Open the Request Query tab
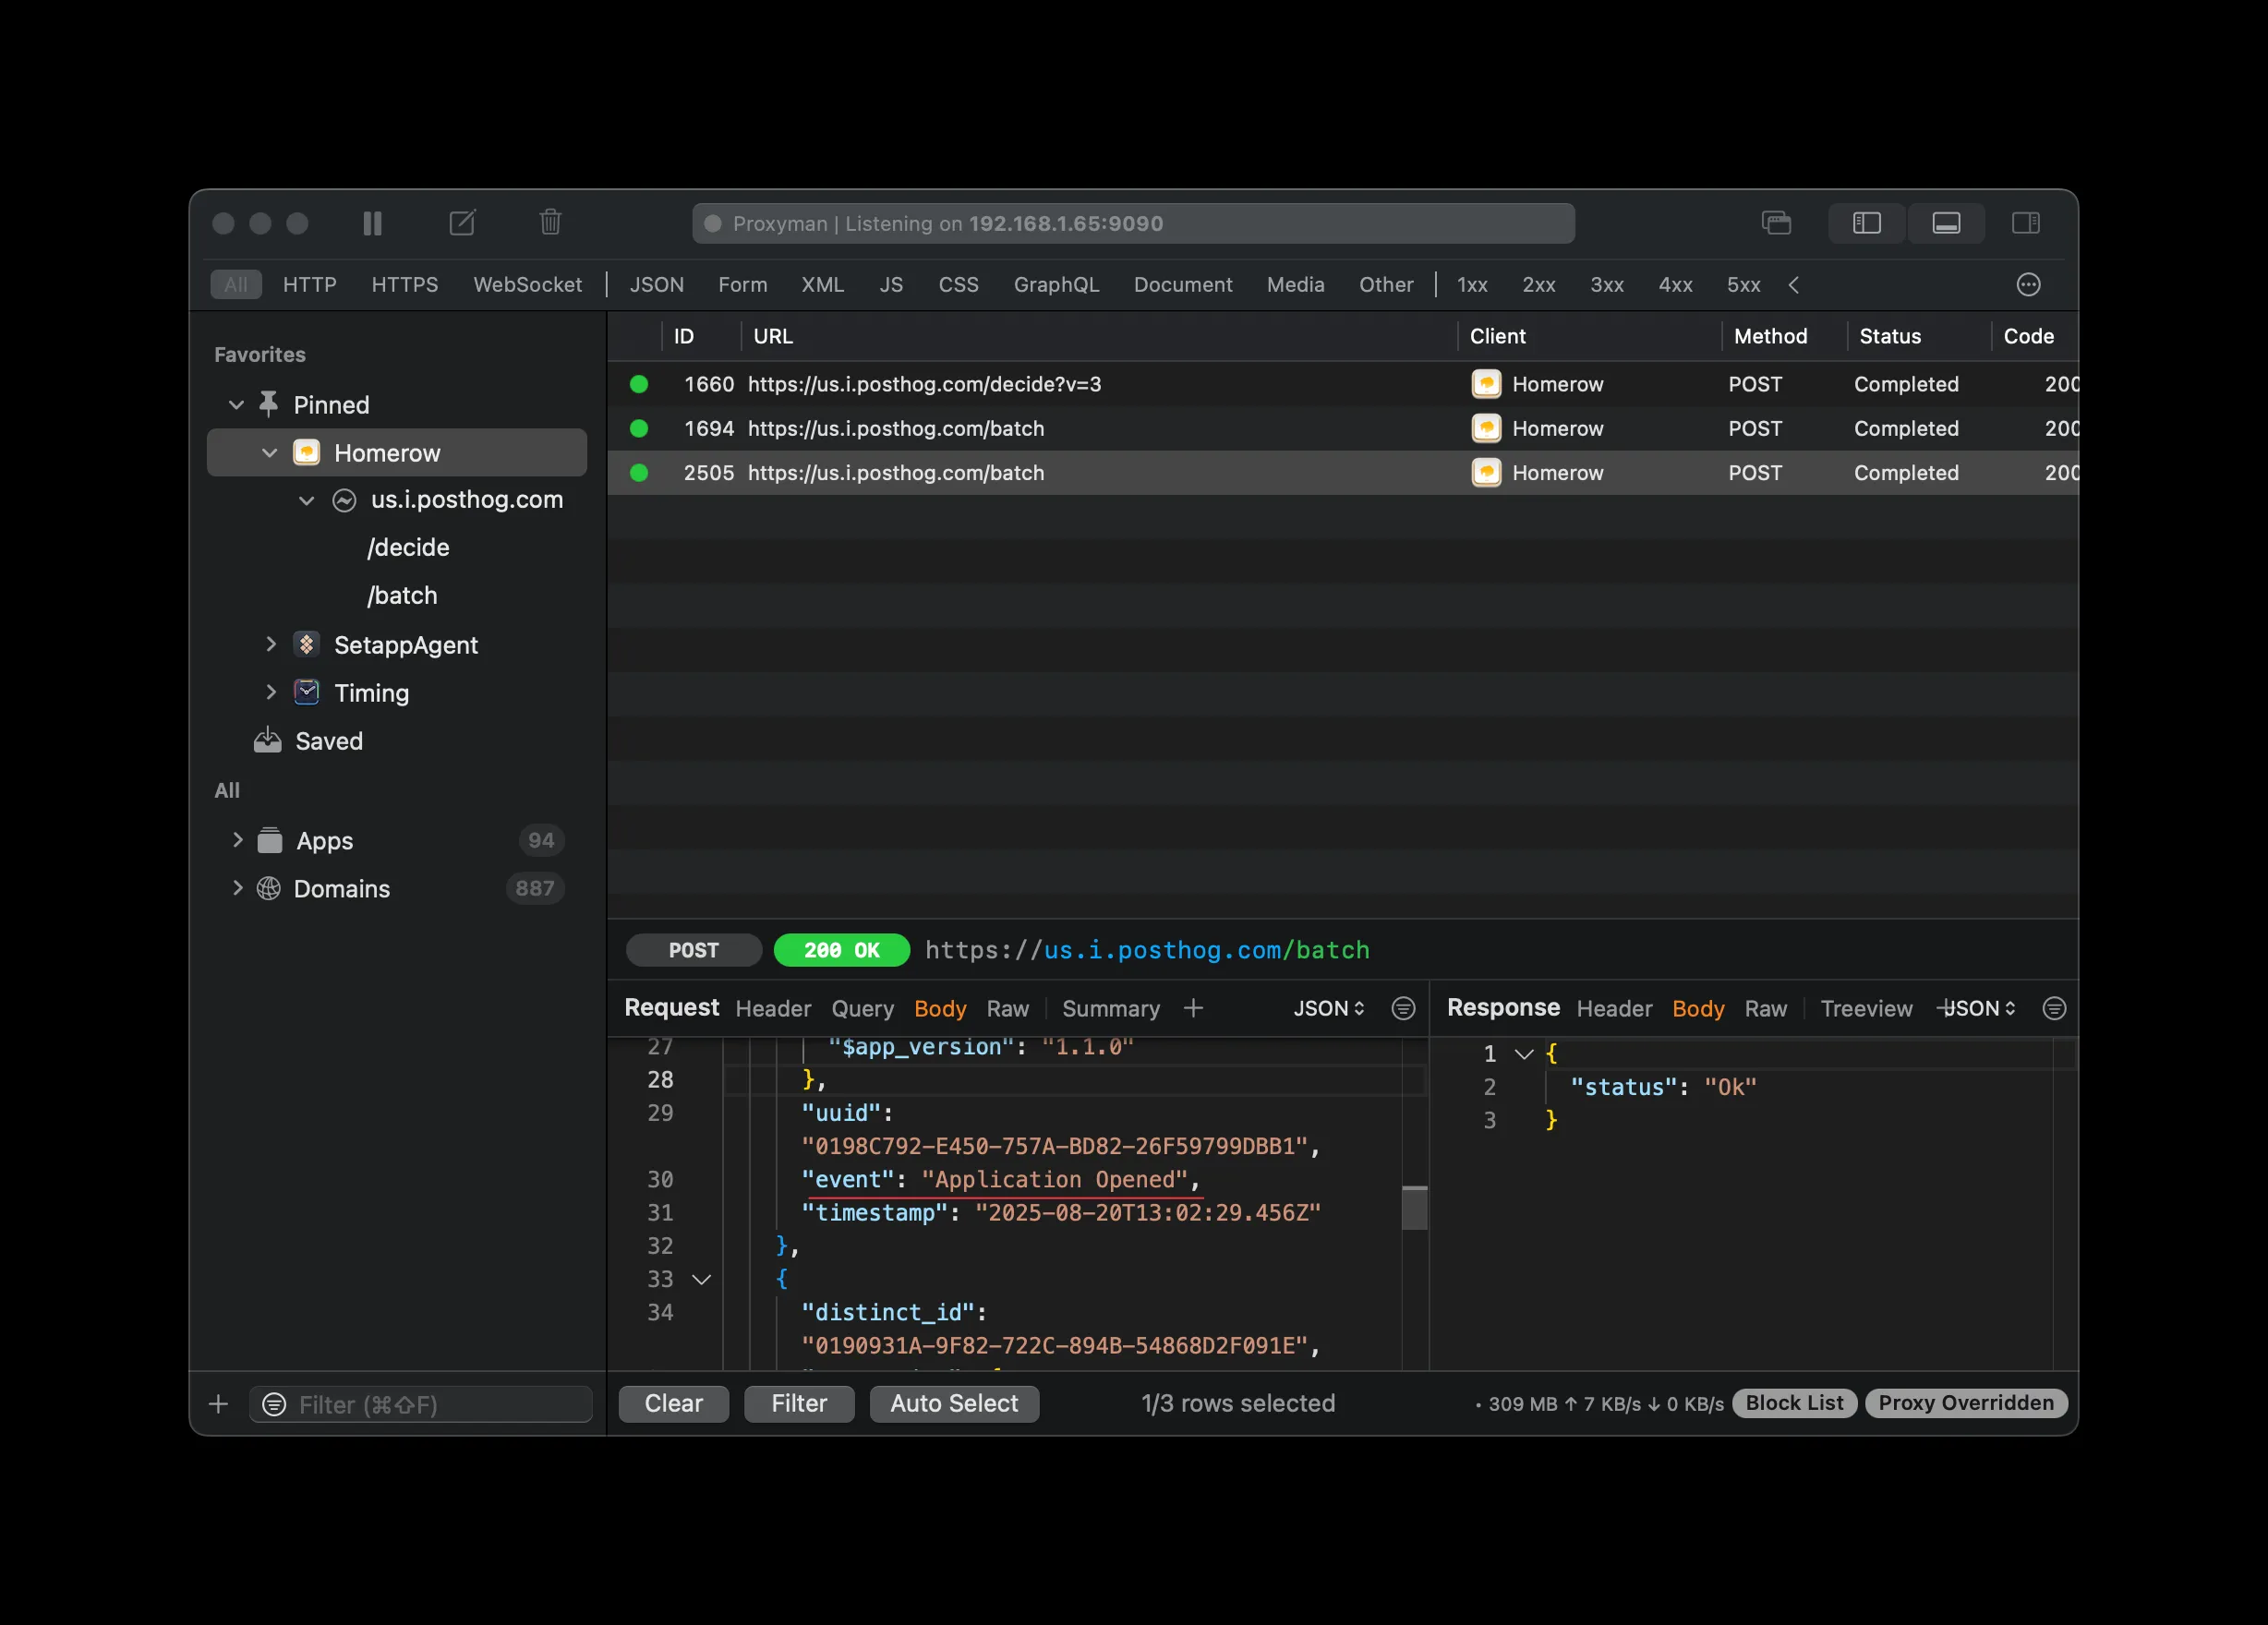The height and width of the screenshot is (1625, 2268). pos(862,1009)
